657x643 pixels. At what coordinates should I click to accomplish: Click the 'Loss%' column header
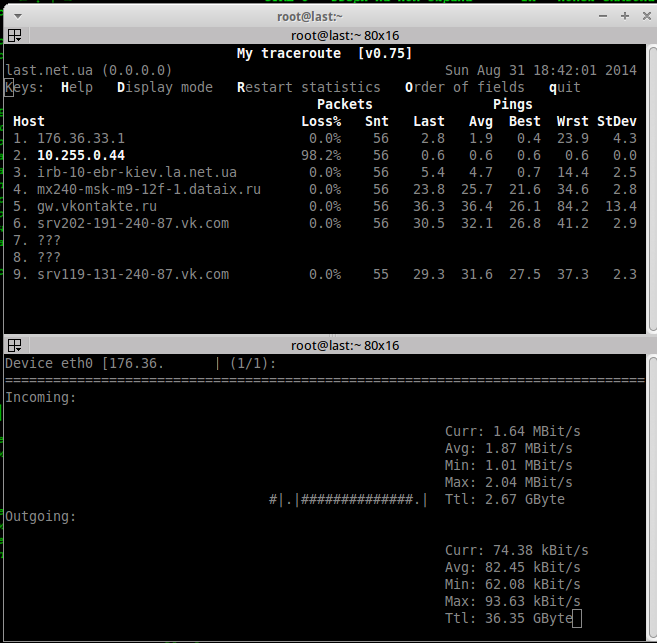click(321, 121)
